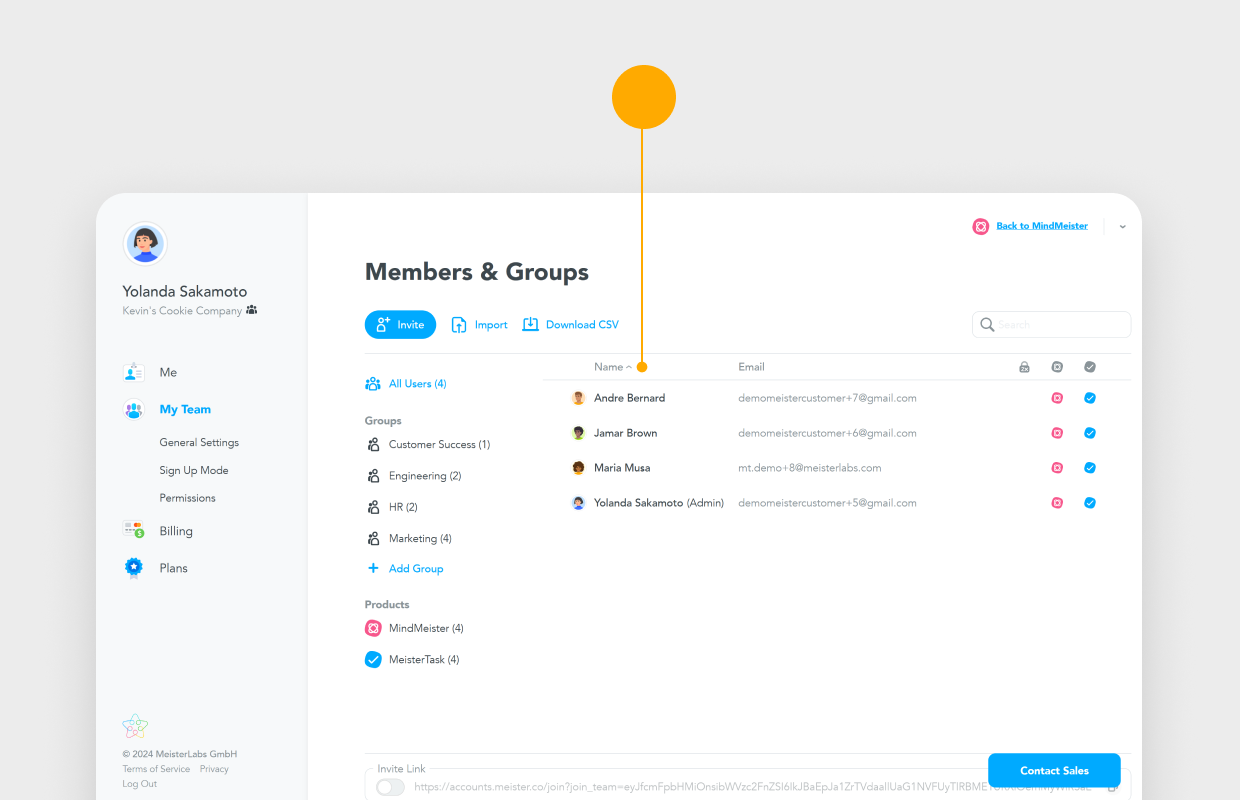Click the Invite button
1240x800 pixels.
pos(400,325)
